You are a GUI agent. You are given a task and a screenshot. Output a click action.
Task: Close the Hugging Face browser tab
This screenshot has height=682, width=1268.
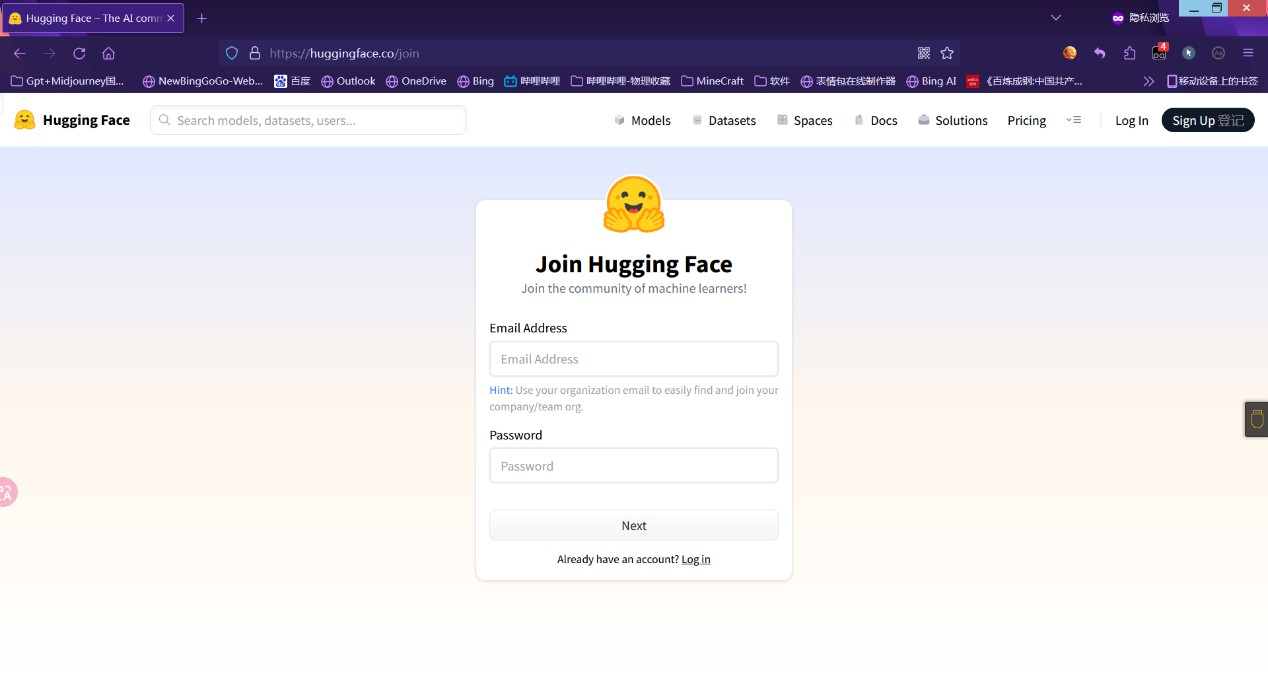pos(172,18)
